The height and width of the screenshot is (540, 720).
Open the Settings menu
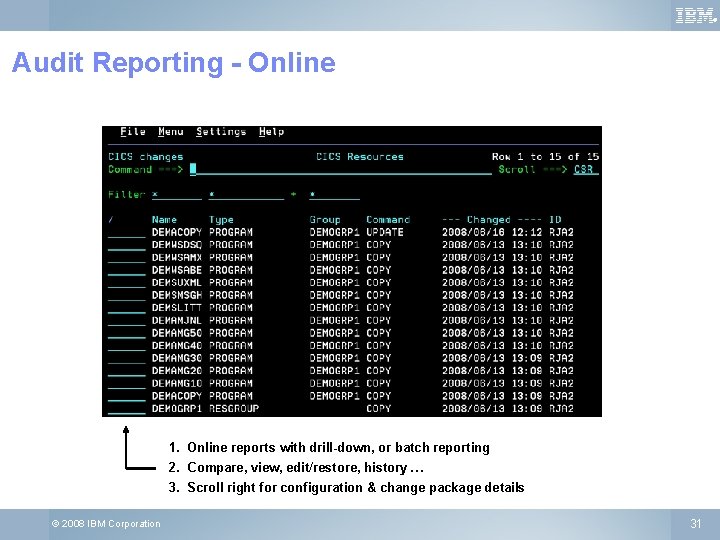[221, 132]
